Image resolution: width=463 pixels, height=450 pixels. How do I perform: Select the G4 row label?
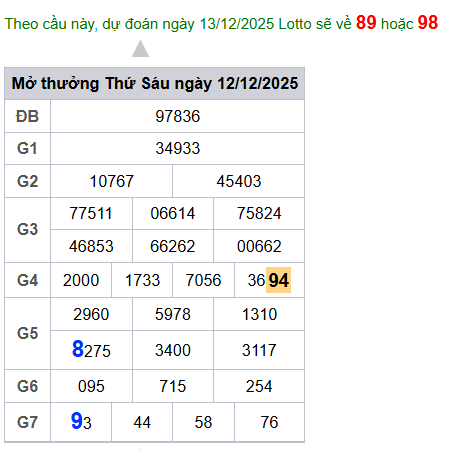(27, 280)
